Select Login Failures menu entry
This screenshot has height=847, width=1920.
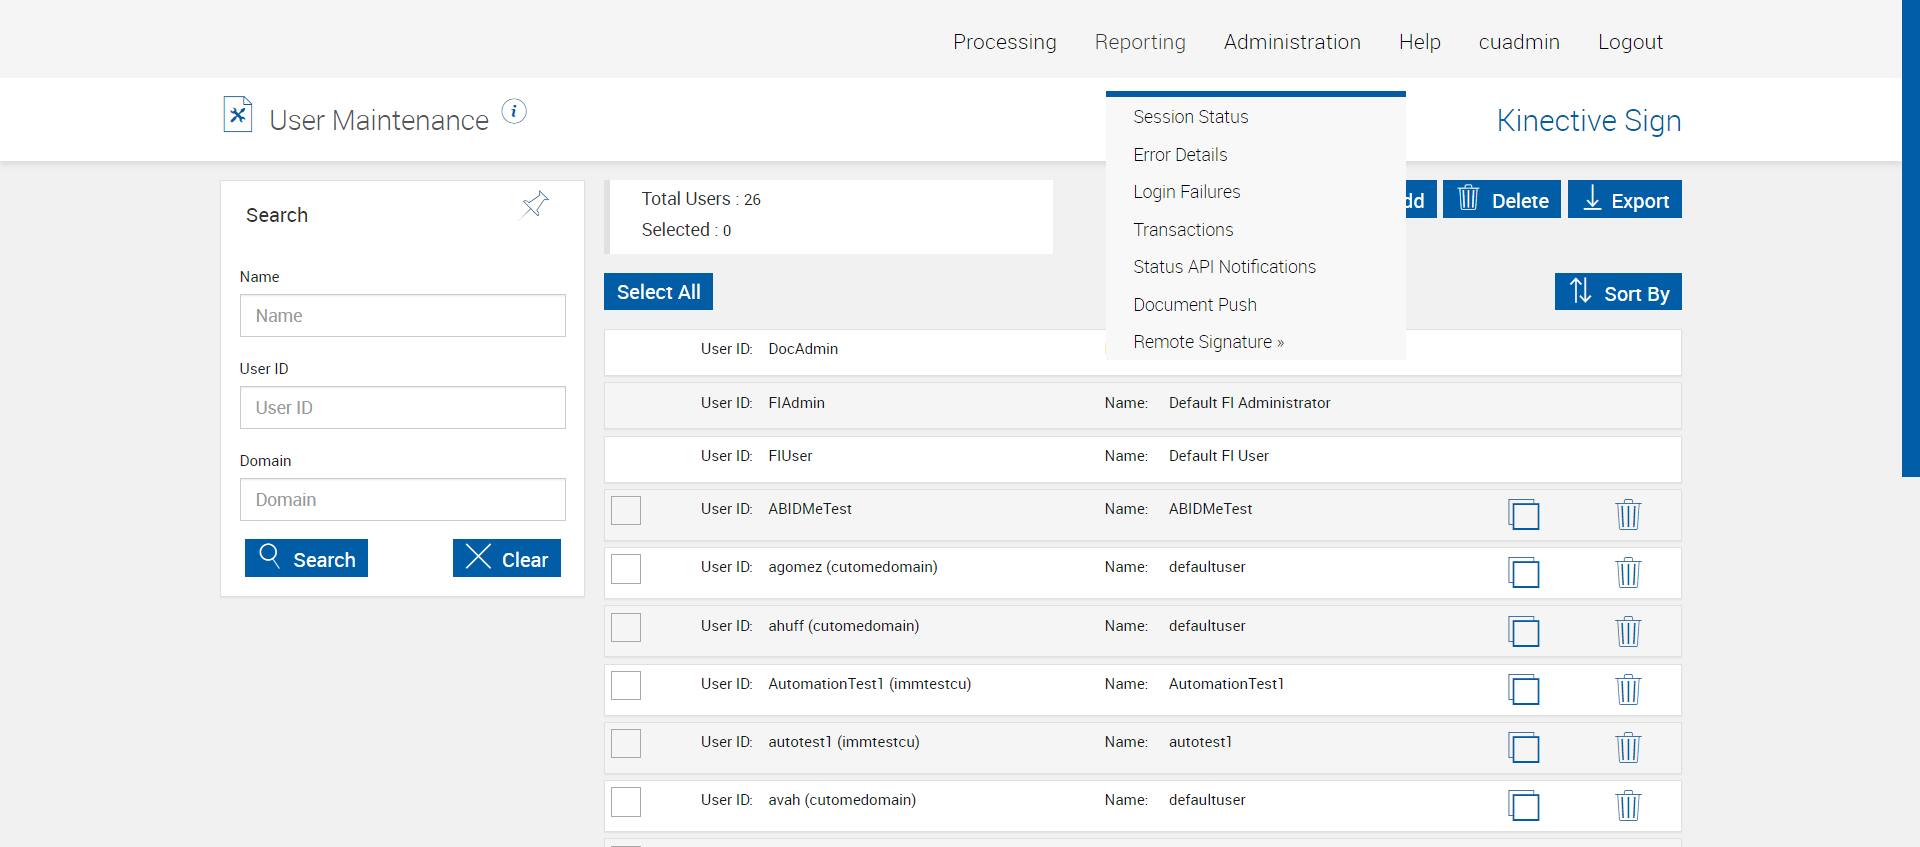1186,192
